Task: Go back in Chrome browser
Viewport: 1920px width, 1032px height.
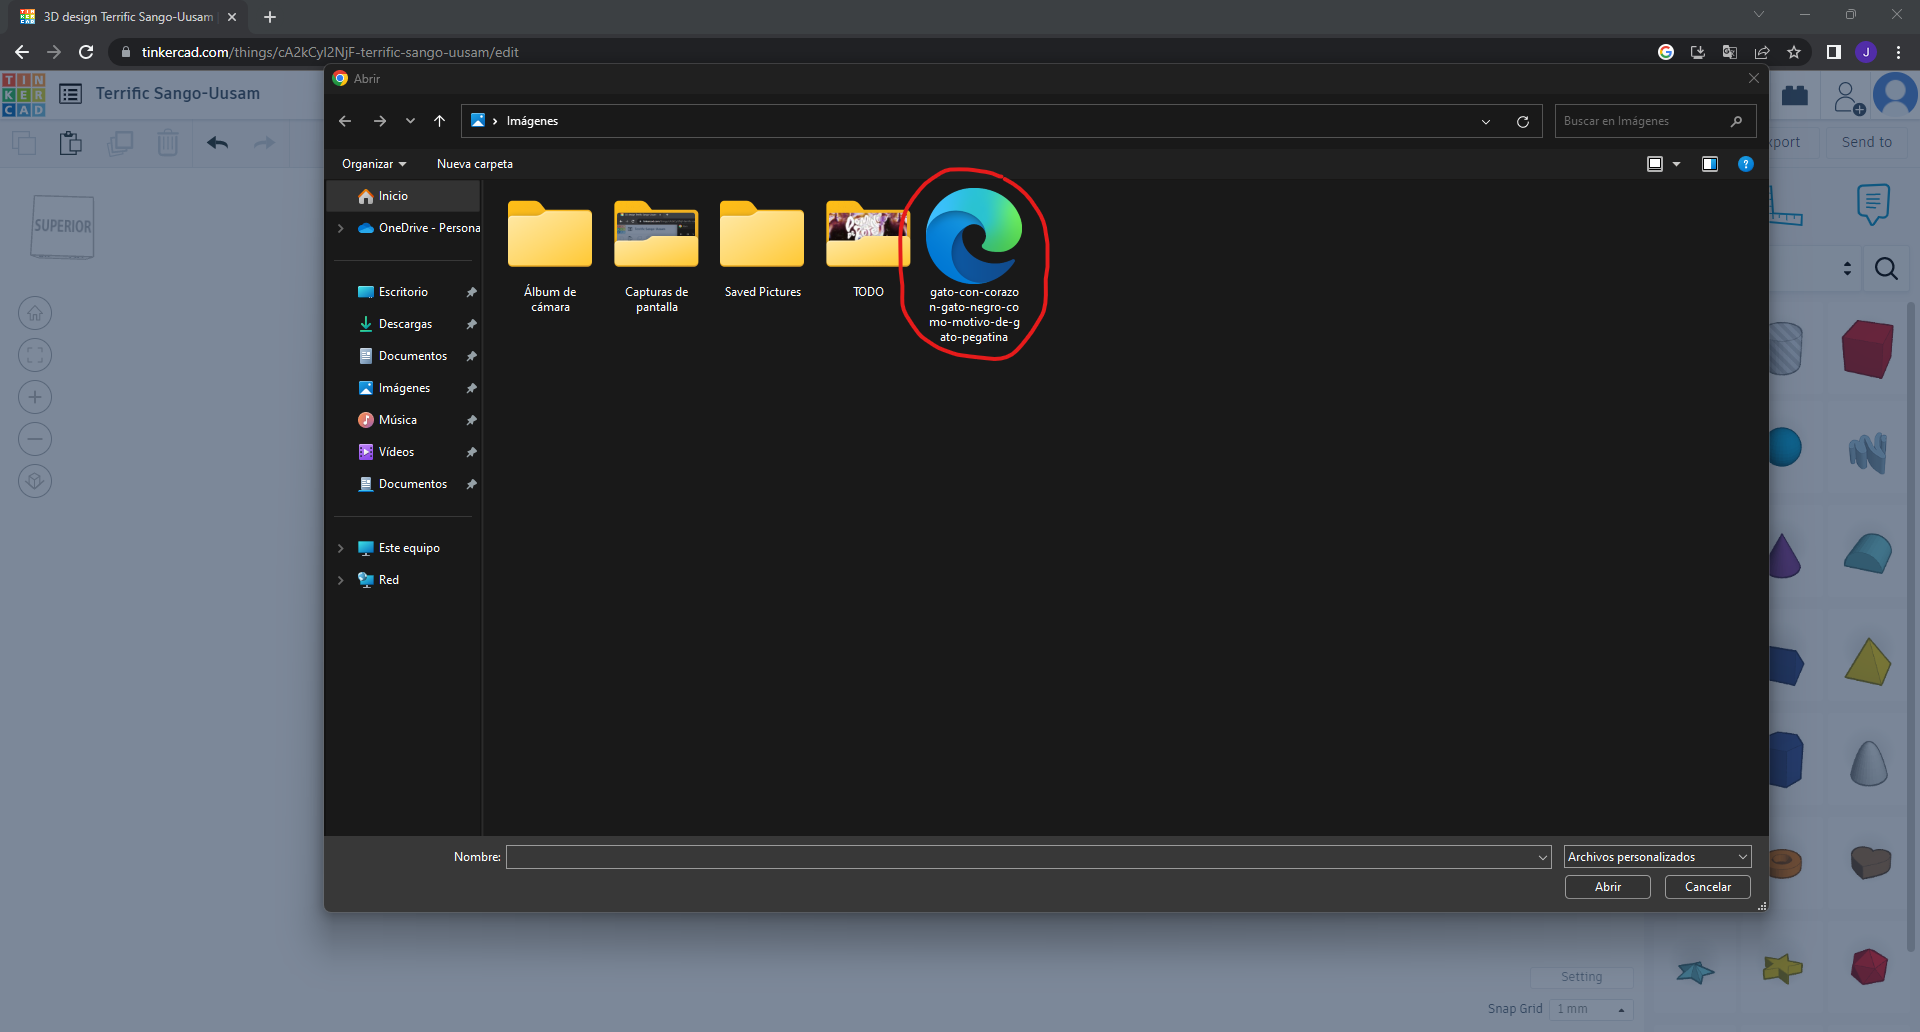Action: click(x=22, y=52)
